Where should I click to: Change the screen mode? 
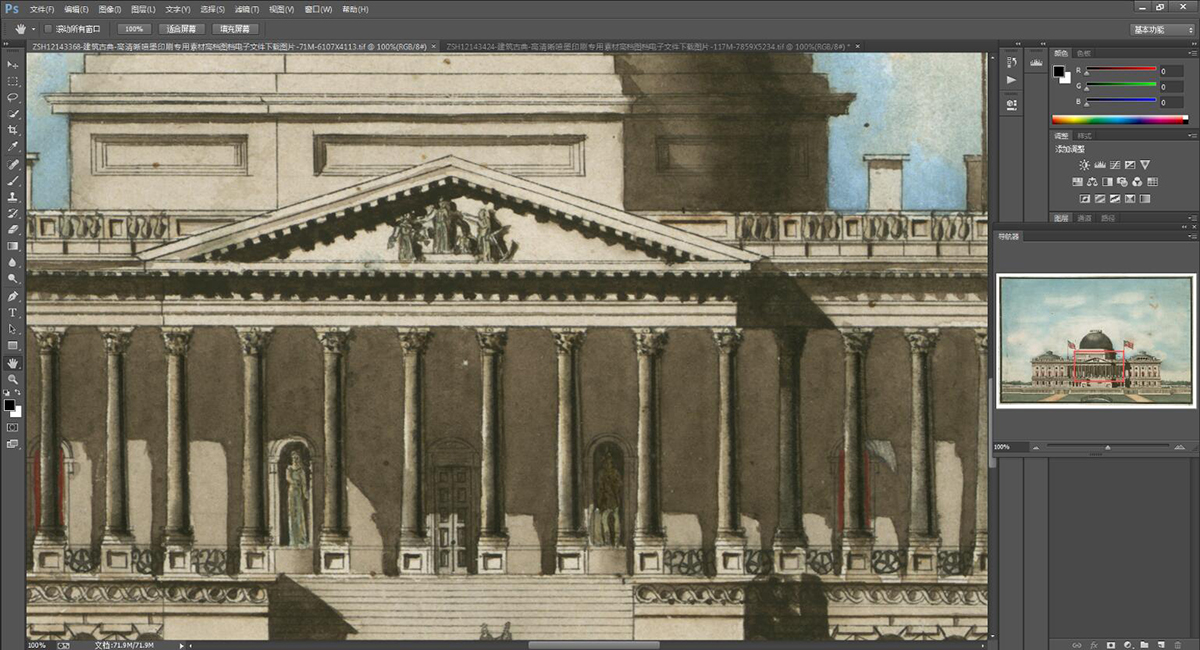click(13, 444)
